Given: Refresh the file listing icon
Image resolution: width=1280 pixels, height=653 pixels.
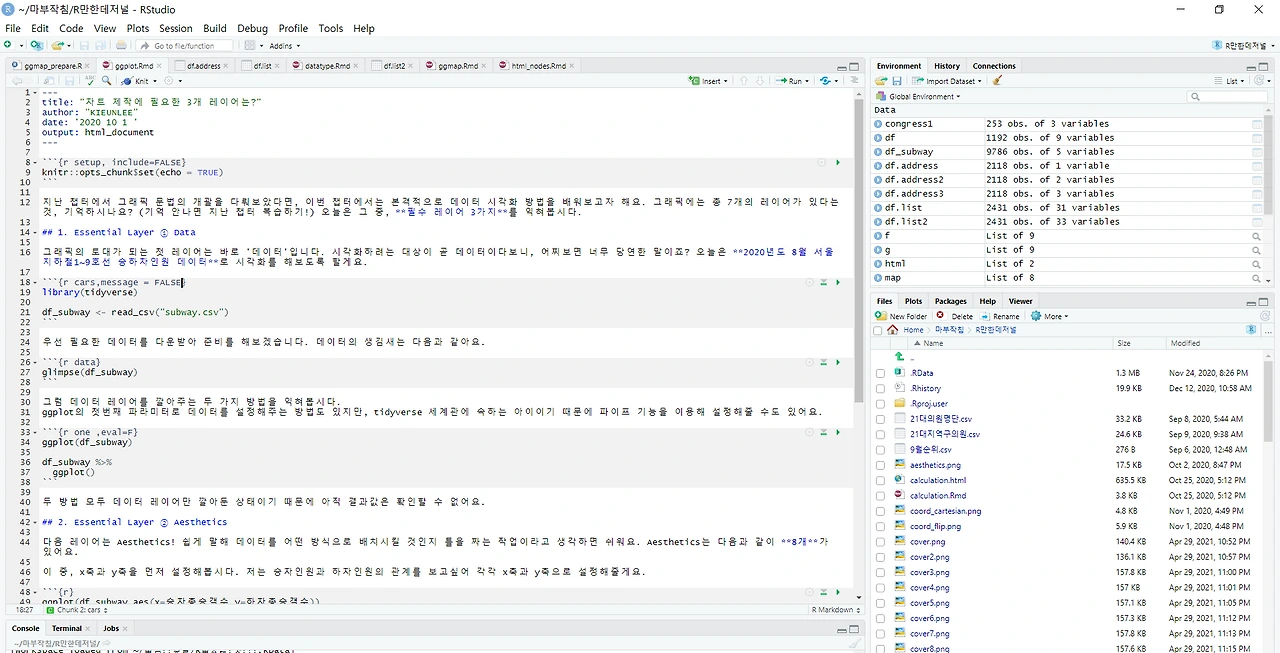Looking at the screenshot, I should 1264,316.
